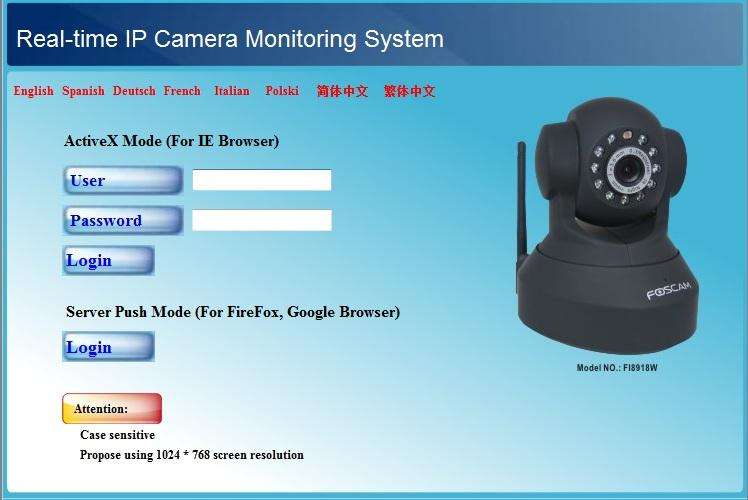
Task: Switch language to English
Action: point(33,91)
